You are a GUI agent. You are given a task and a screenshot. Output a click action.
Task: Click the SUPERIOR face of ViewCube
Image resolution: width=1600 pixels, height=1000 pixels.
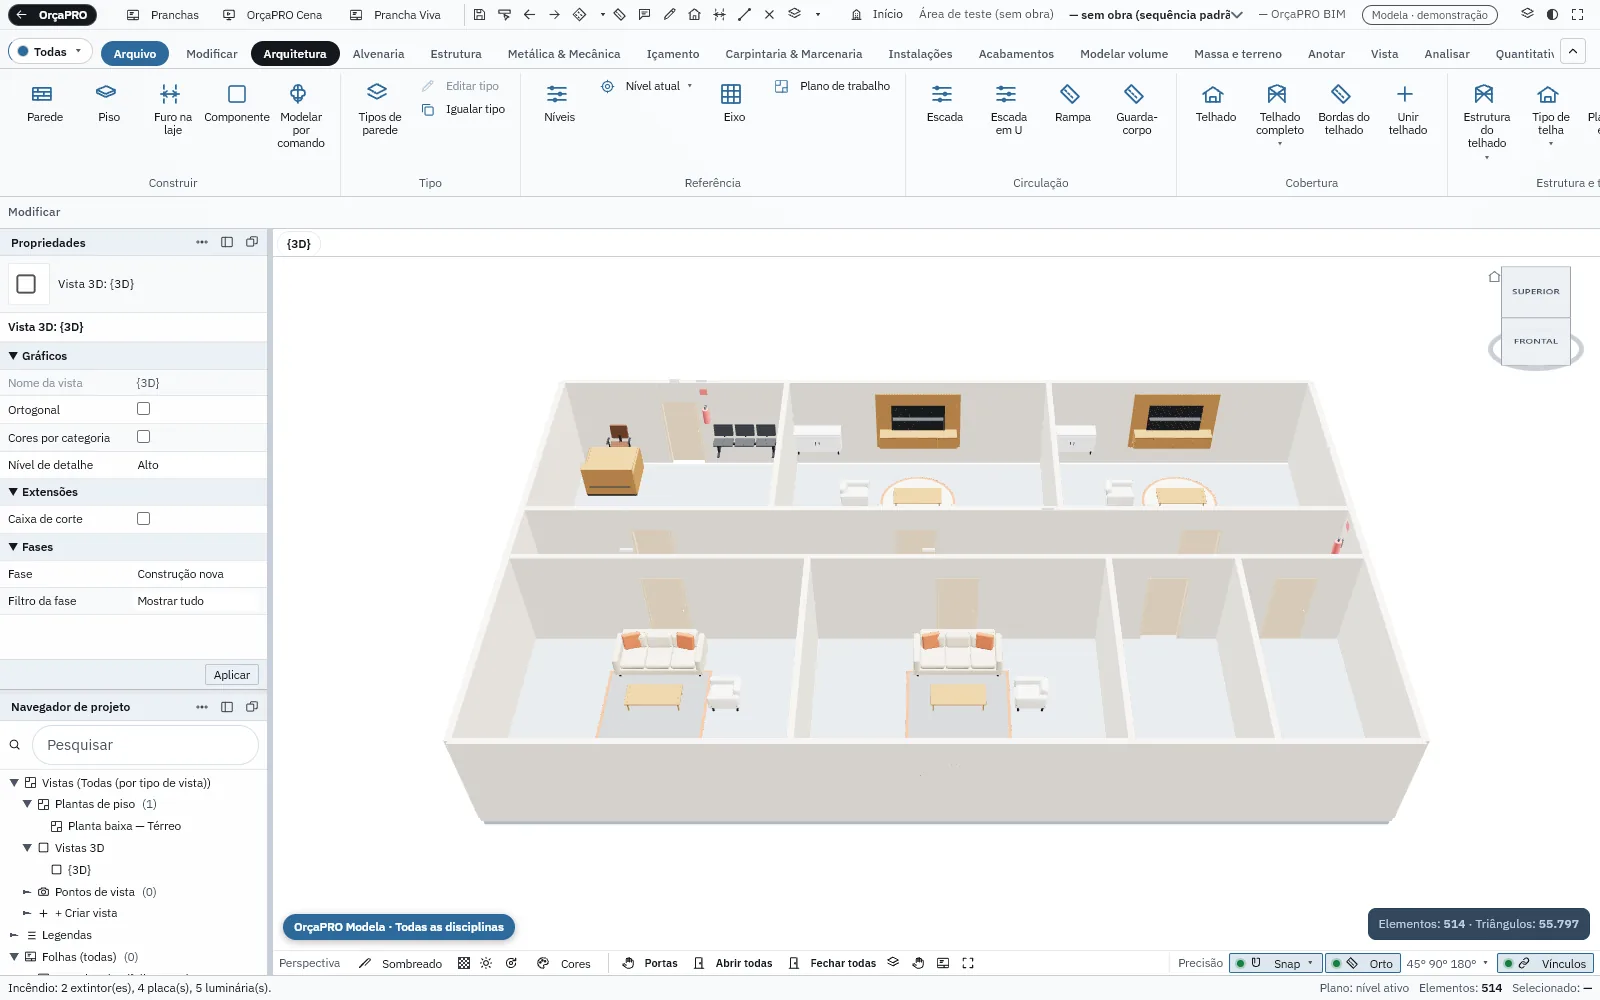[1536, 291]
